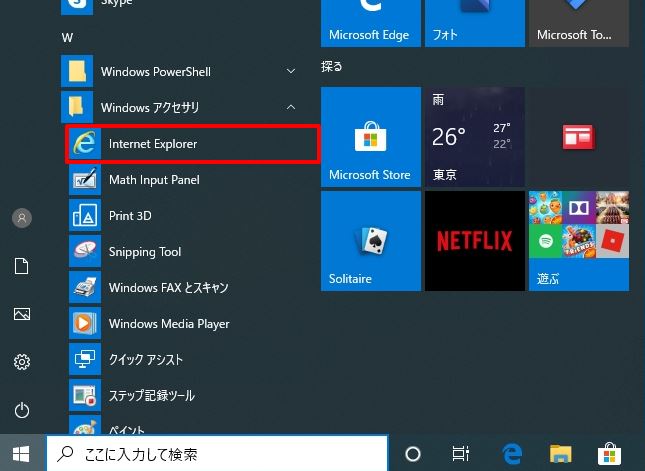Screen dimensions: 645x471
Task: Click the ペイント palette icon
Action: coord(85,425)
